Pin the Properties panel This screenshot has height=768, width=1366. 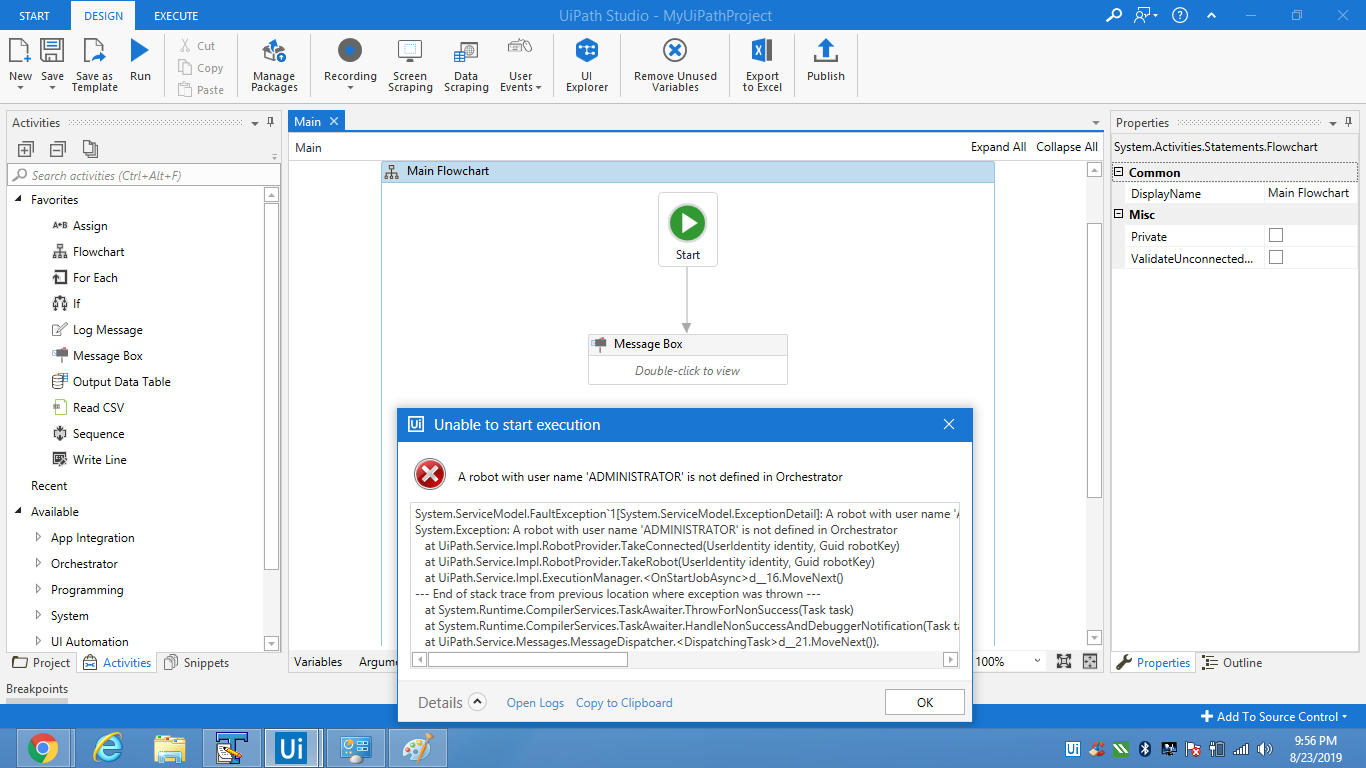click(x=1348, y=122)
